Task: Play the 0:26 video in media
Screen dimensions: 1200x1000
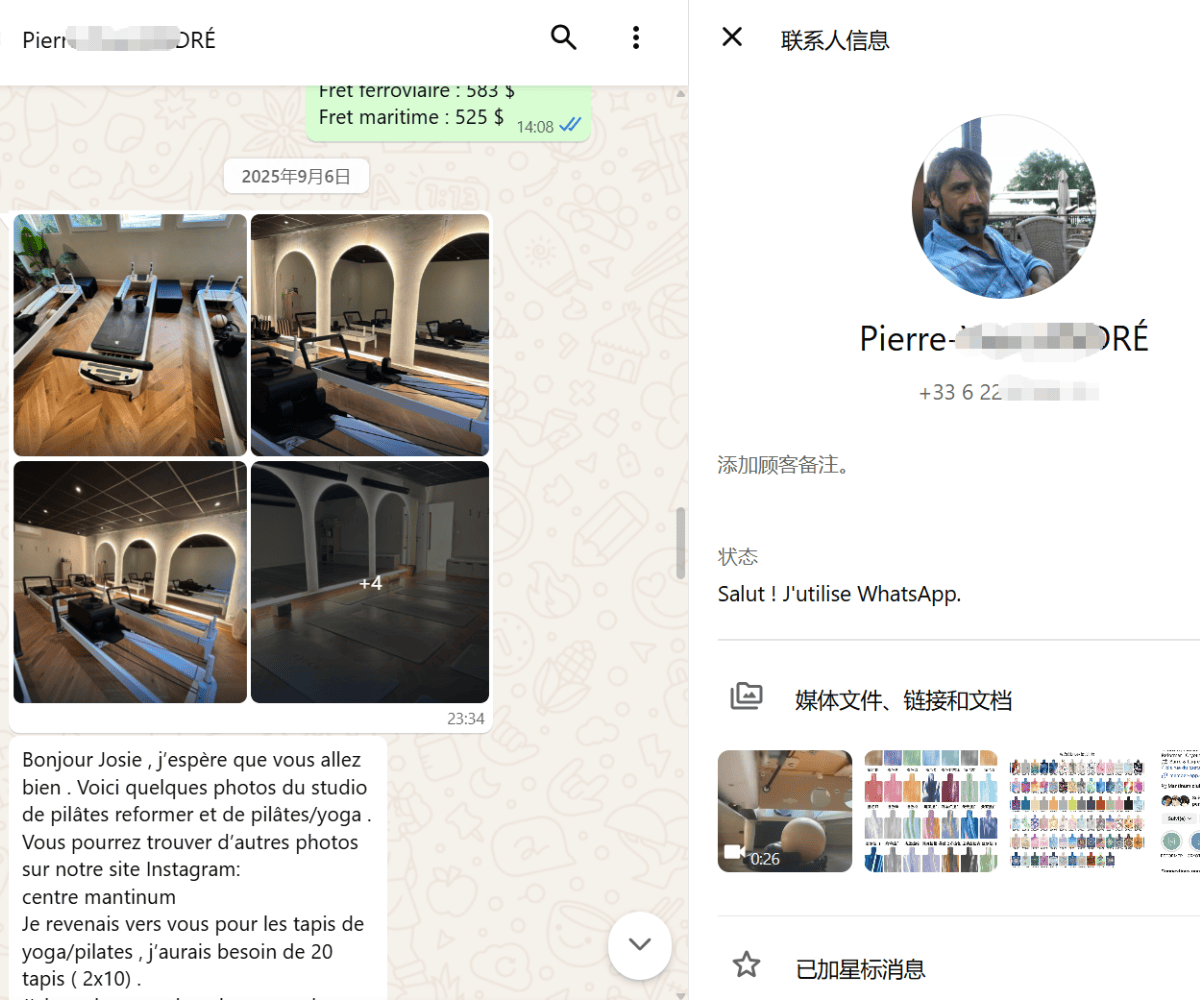Action: coord(785,810)
